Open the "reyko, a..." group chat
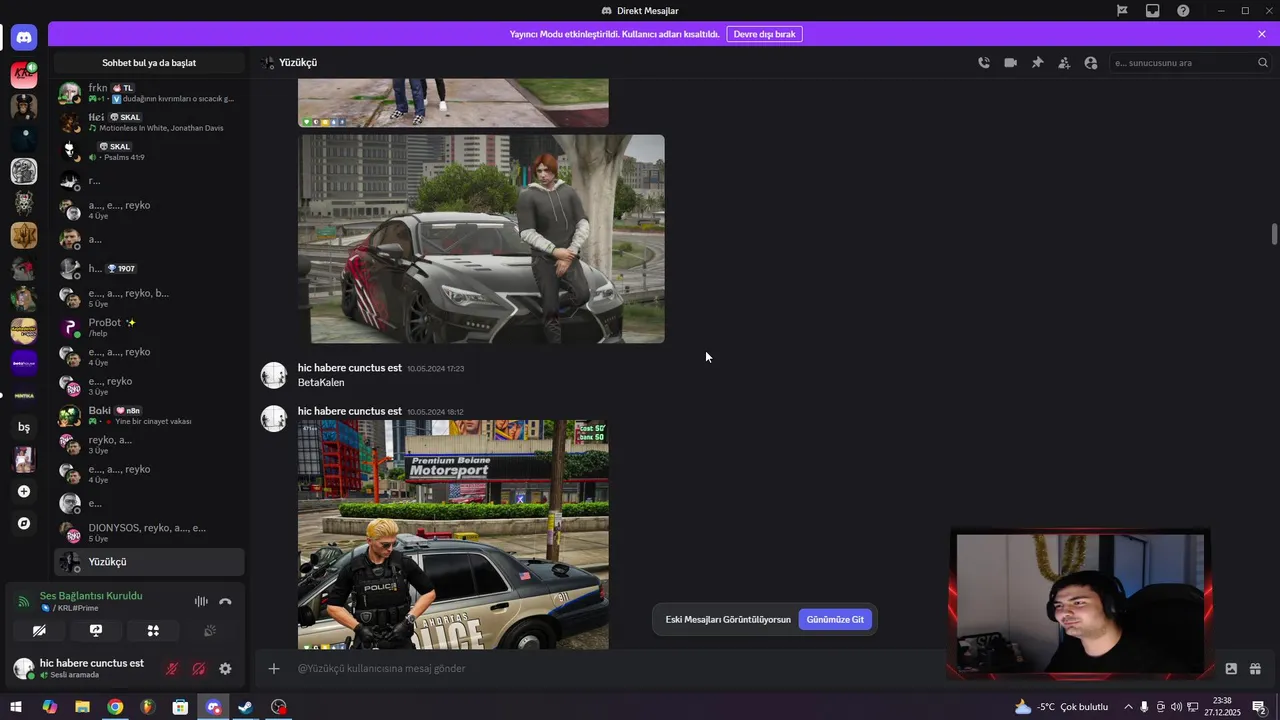The image size is (1280, 720). (149, 444)
